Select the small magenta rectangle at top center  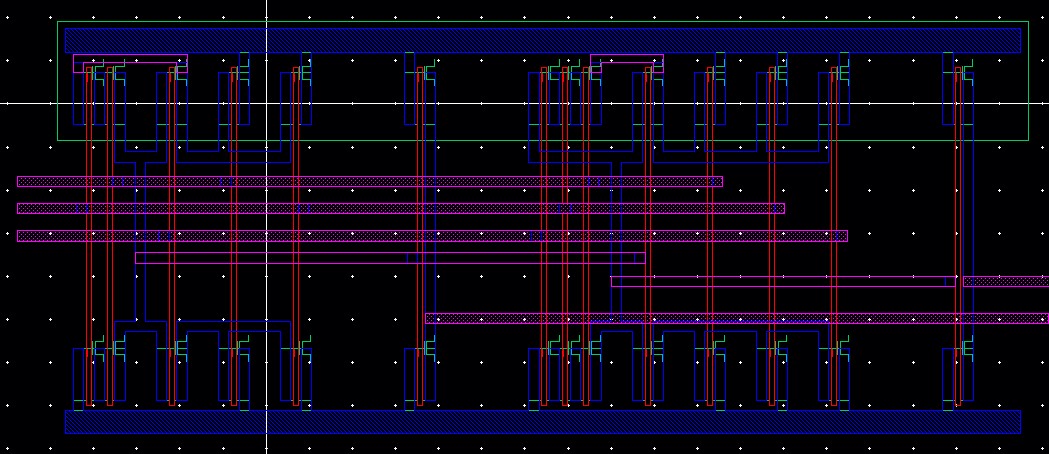click(626, 58)
